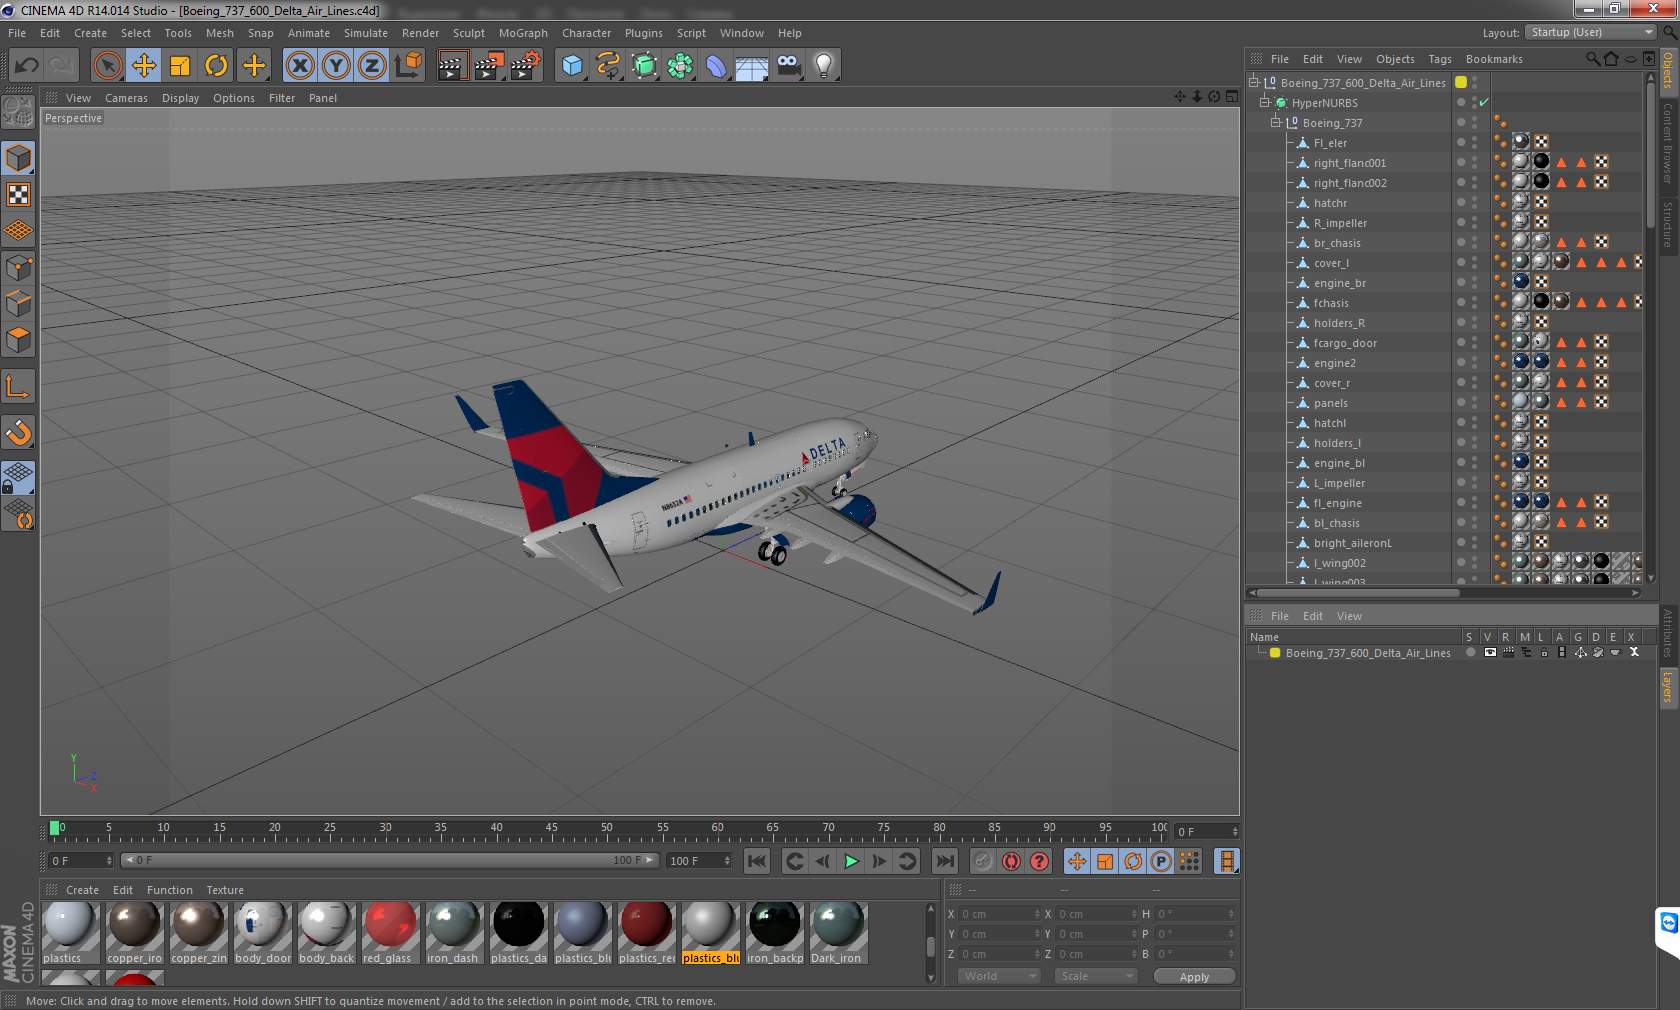Switch to Points mode
Screen dimensions: 1680x1010
(19, 267)
